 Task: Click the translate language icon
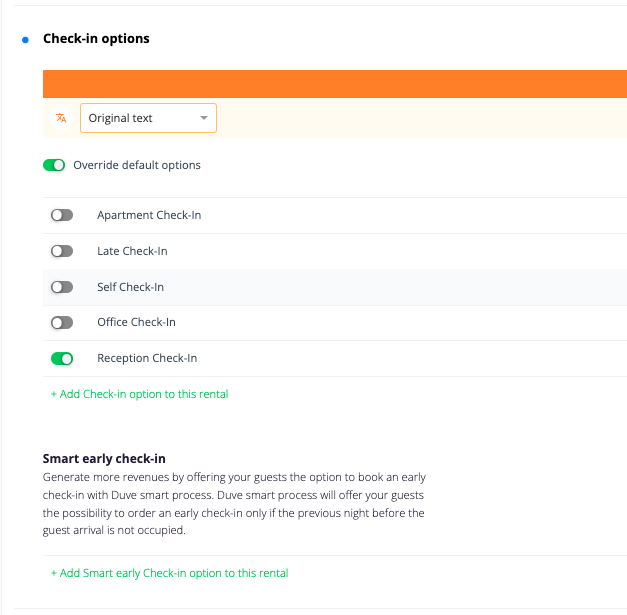click(61, 118)
